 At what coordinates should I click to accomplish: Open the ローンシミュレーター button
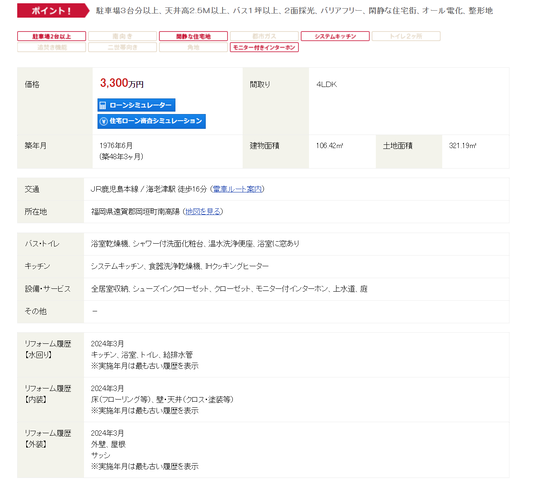pos(136,105)
